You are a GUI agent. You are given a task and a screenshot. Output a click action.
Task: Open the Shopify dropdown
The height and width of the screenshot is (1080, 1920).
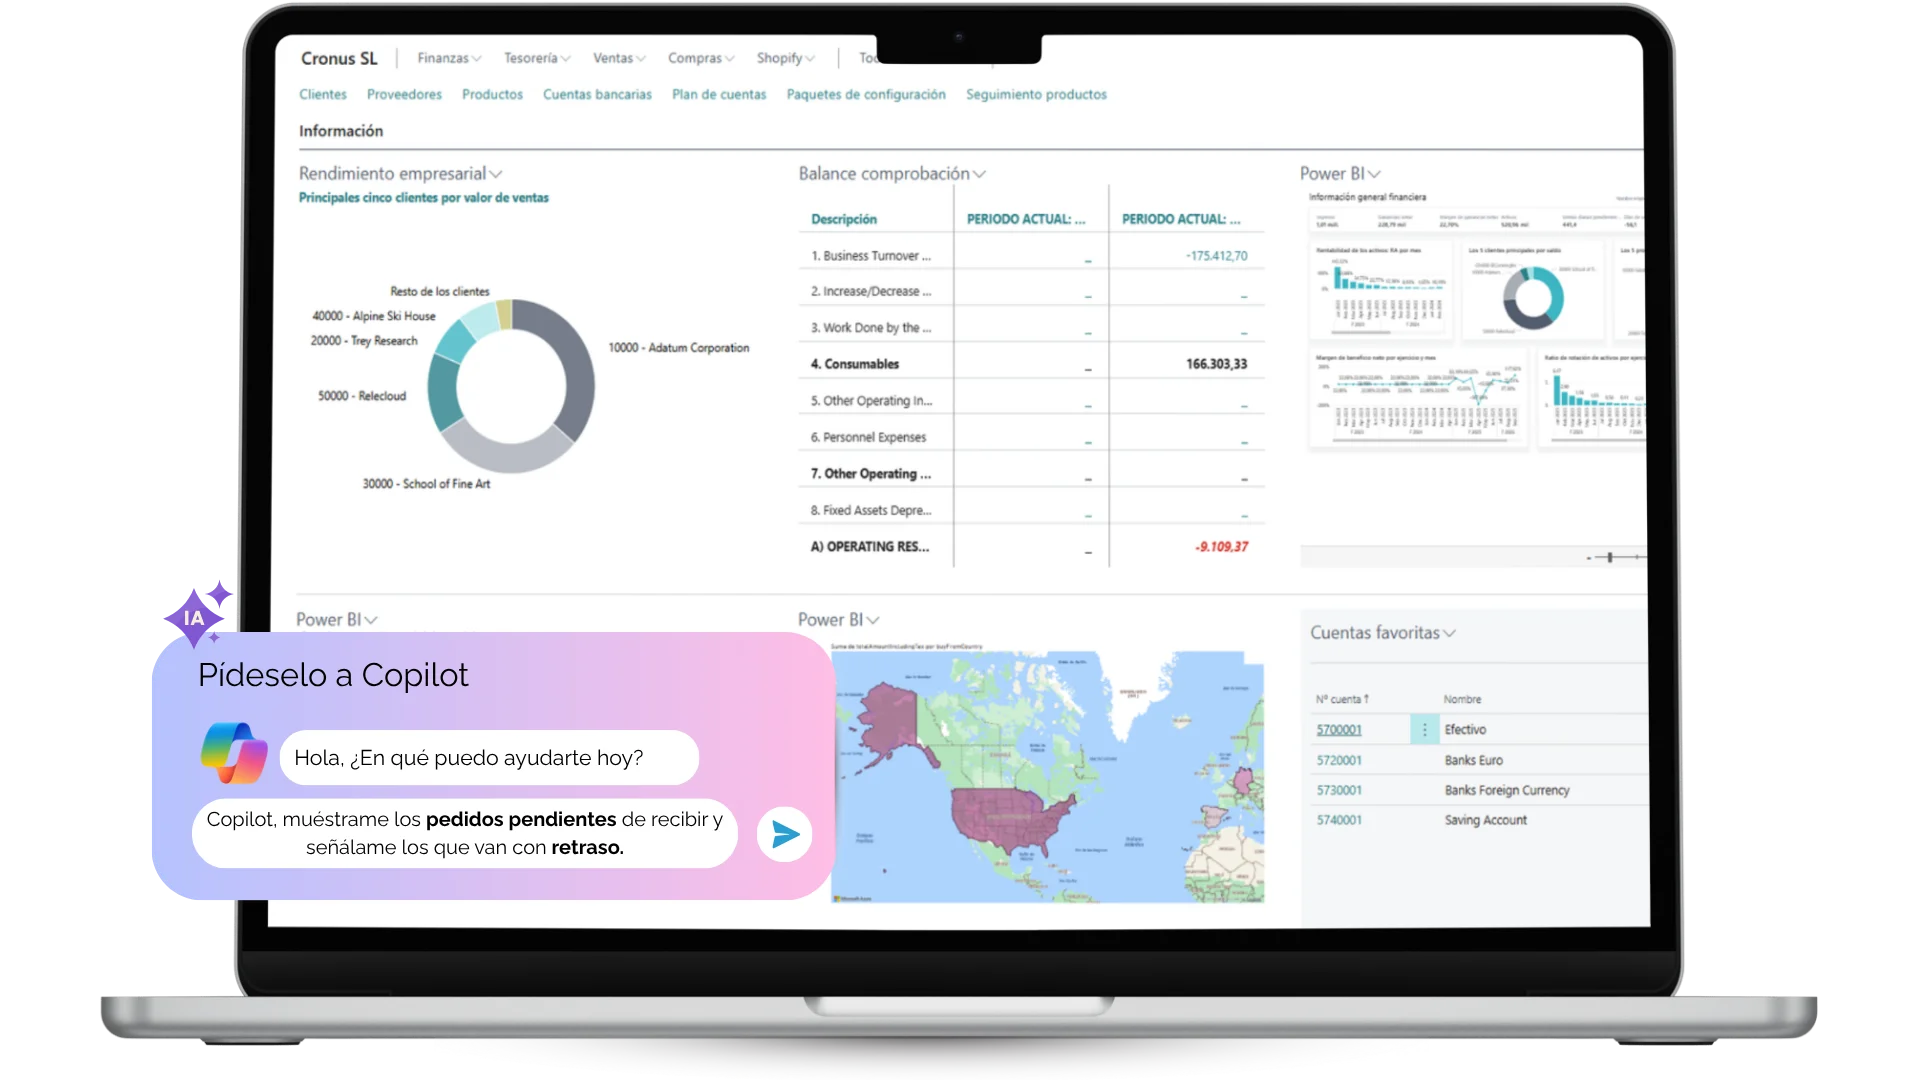pyautogui.click(x=784, y=58)
